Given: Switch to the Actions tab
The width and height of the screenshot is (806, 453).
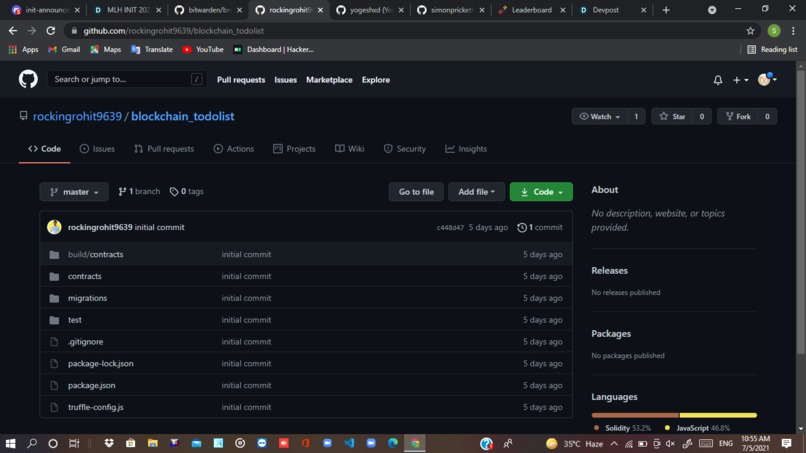Looking at the screenshot, I should click(234, 149).
